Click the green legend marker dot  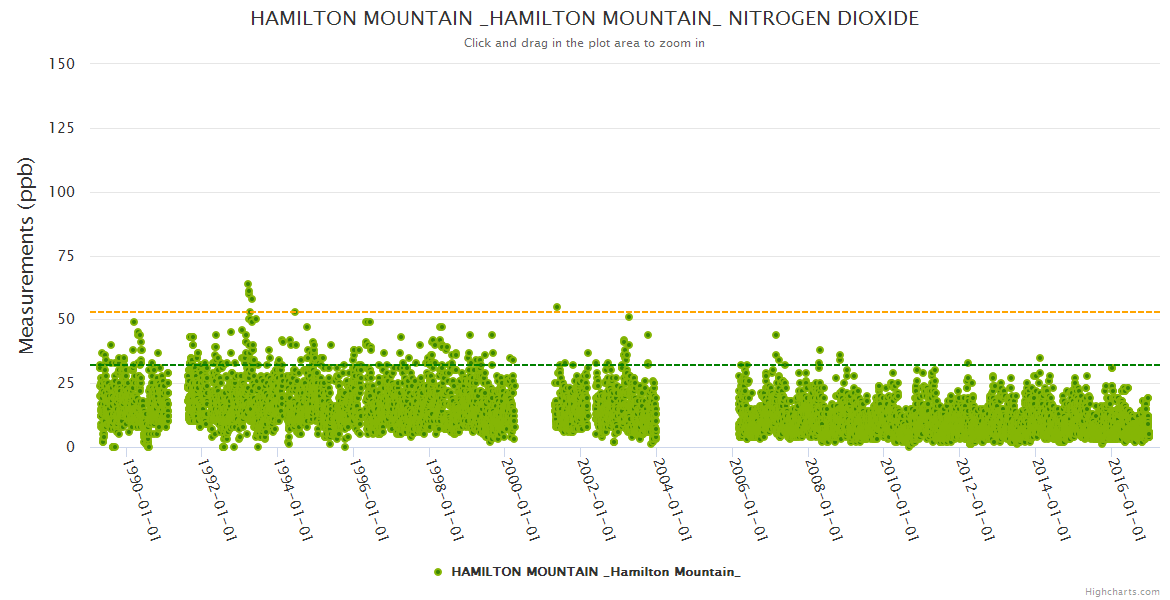point(438,572)
